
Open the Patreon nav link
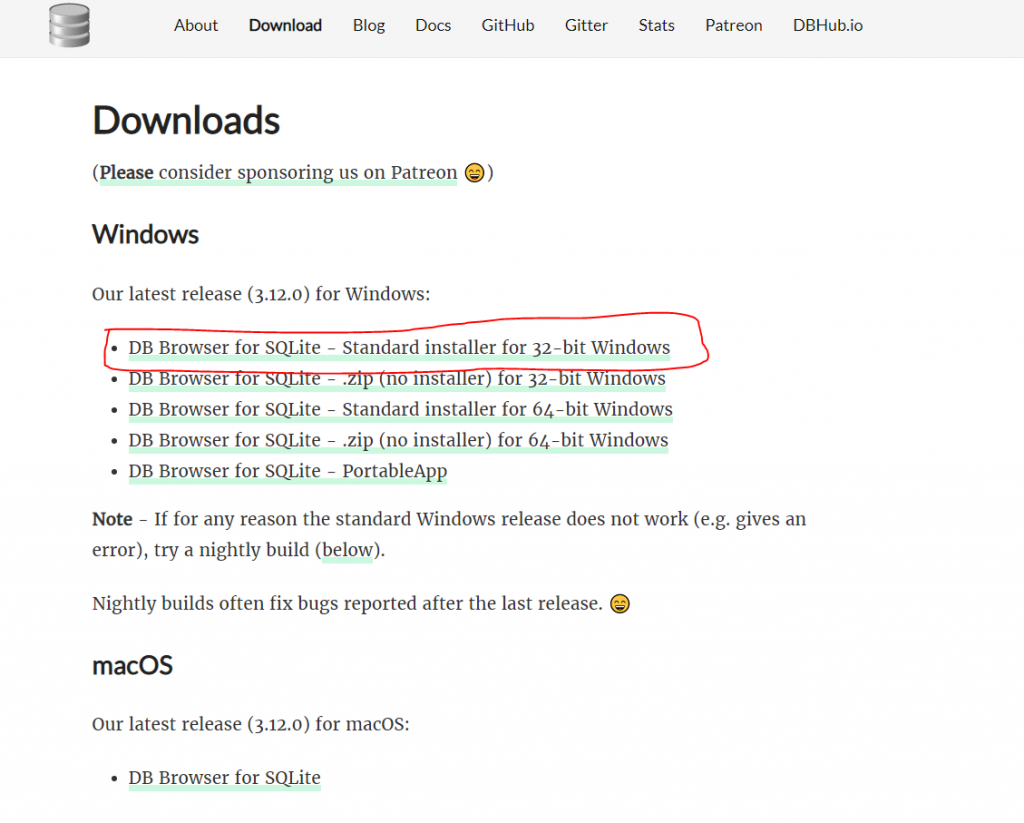click(733, 25)
